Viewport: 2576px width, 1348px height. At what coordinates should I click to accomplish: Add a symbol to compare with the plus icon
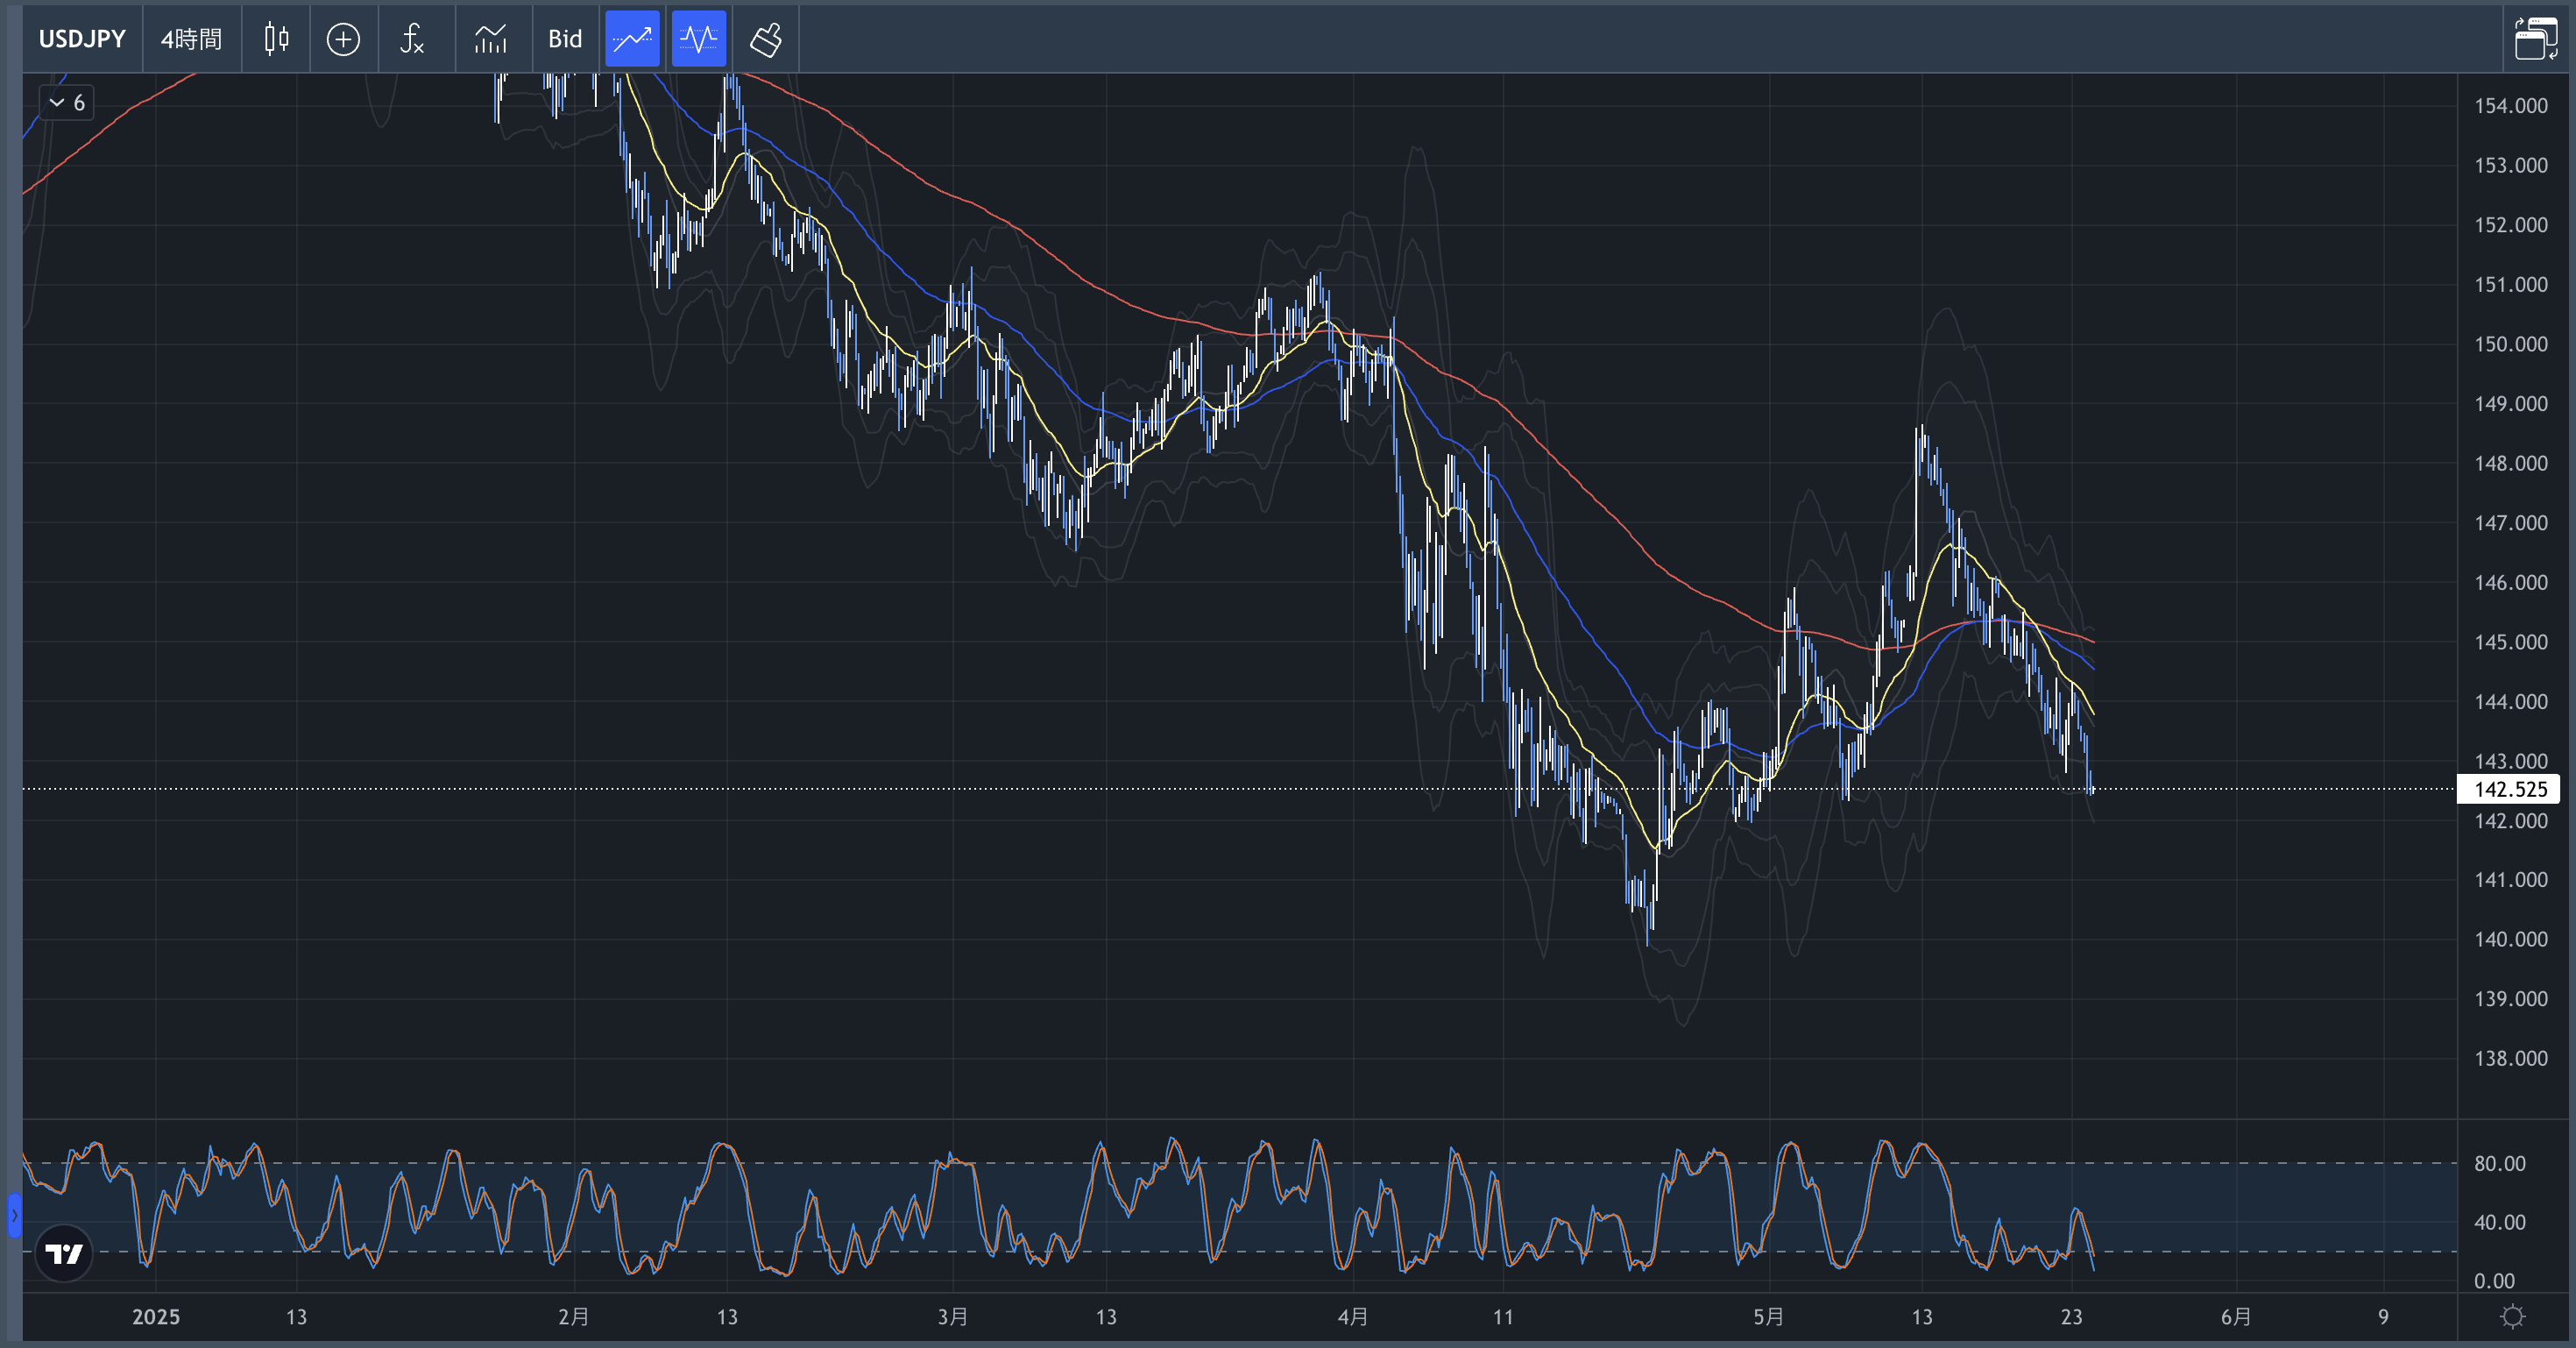point(343,39)
